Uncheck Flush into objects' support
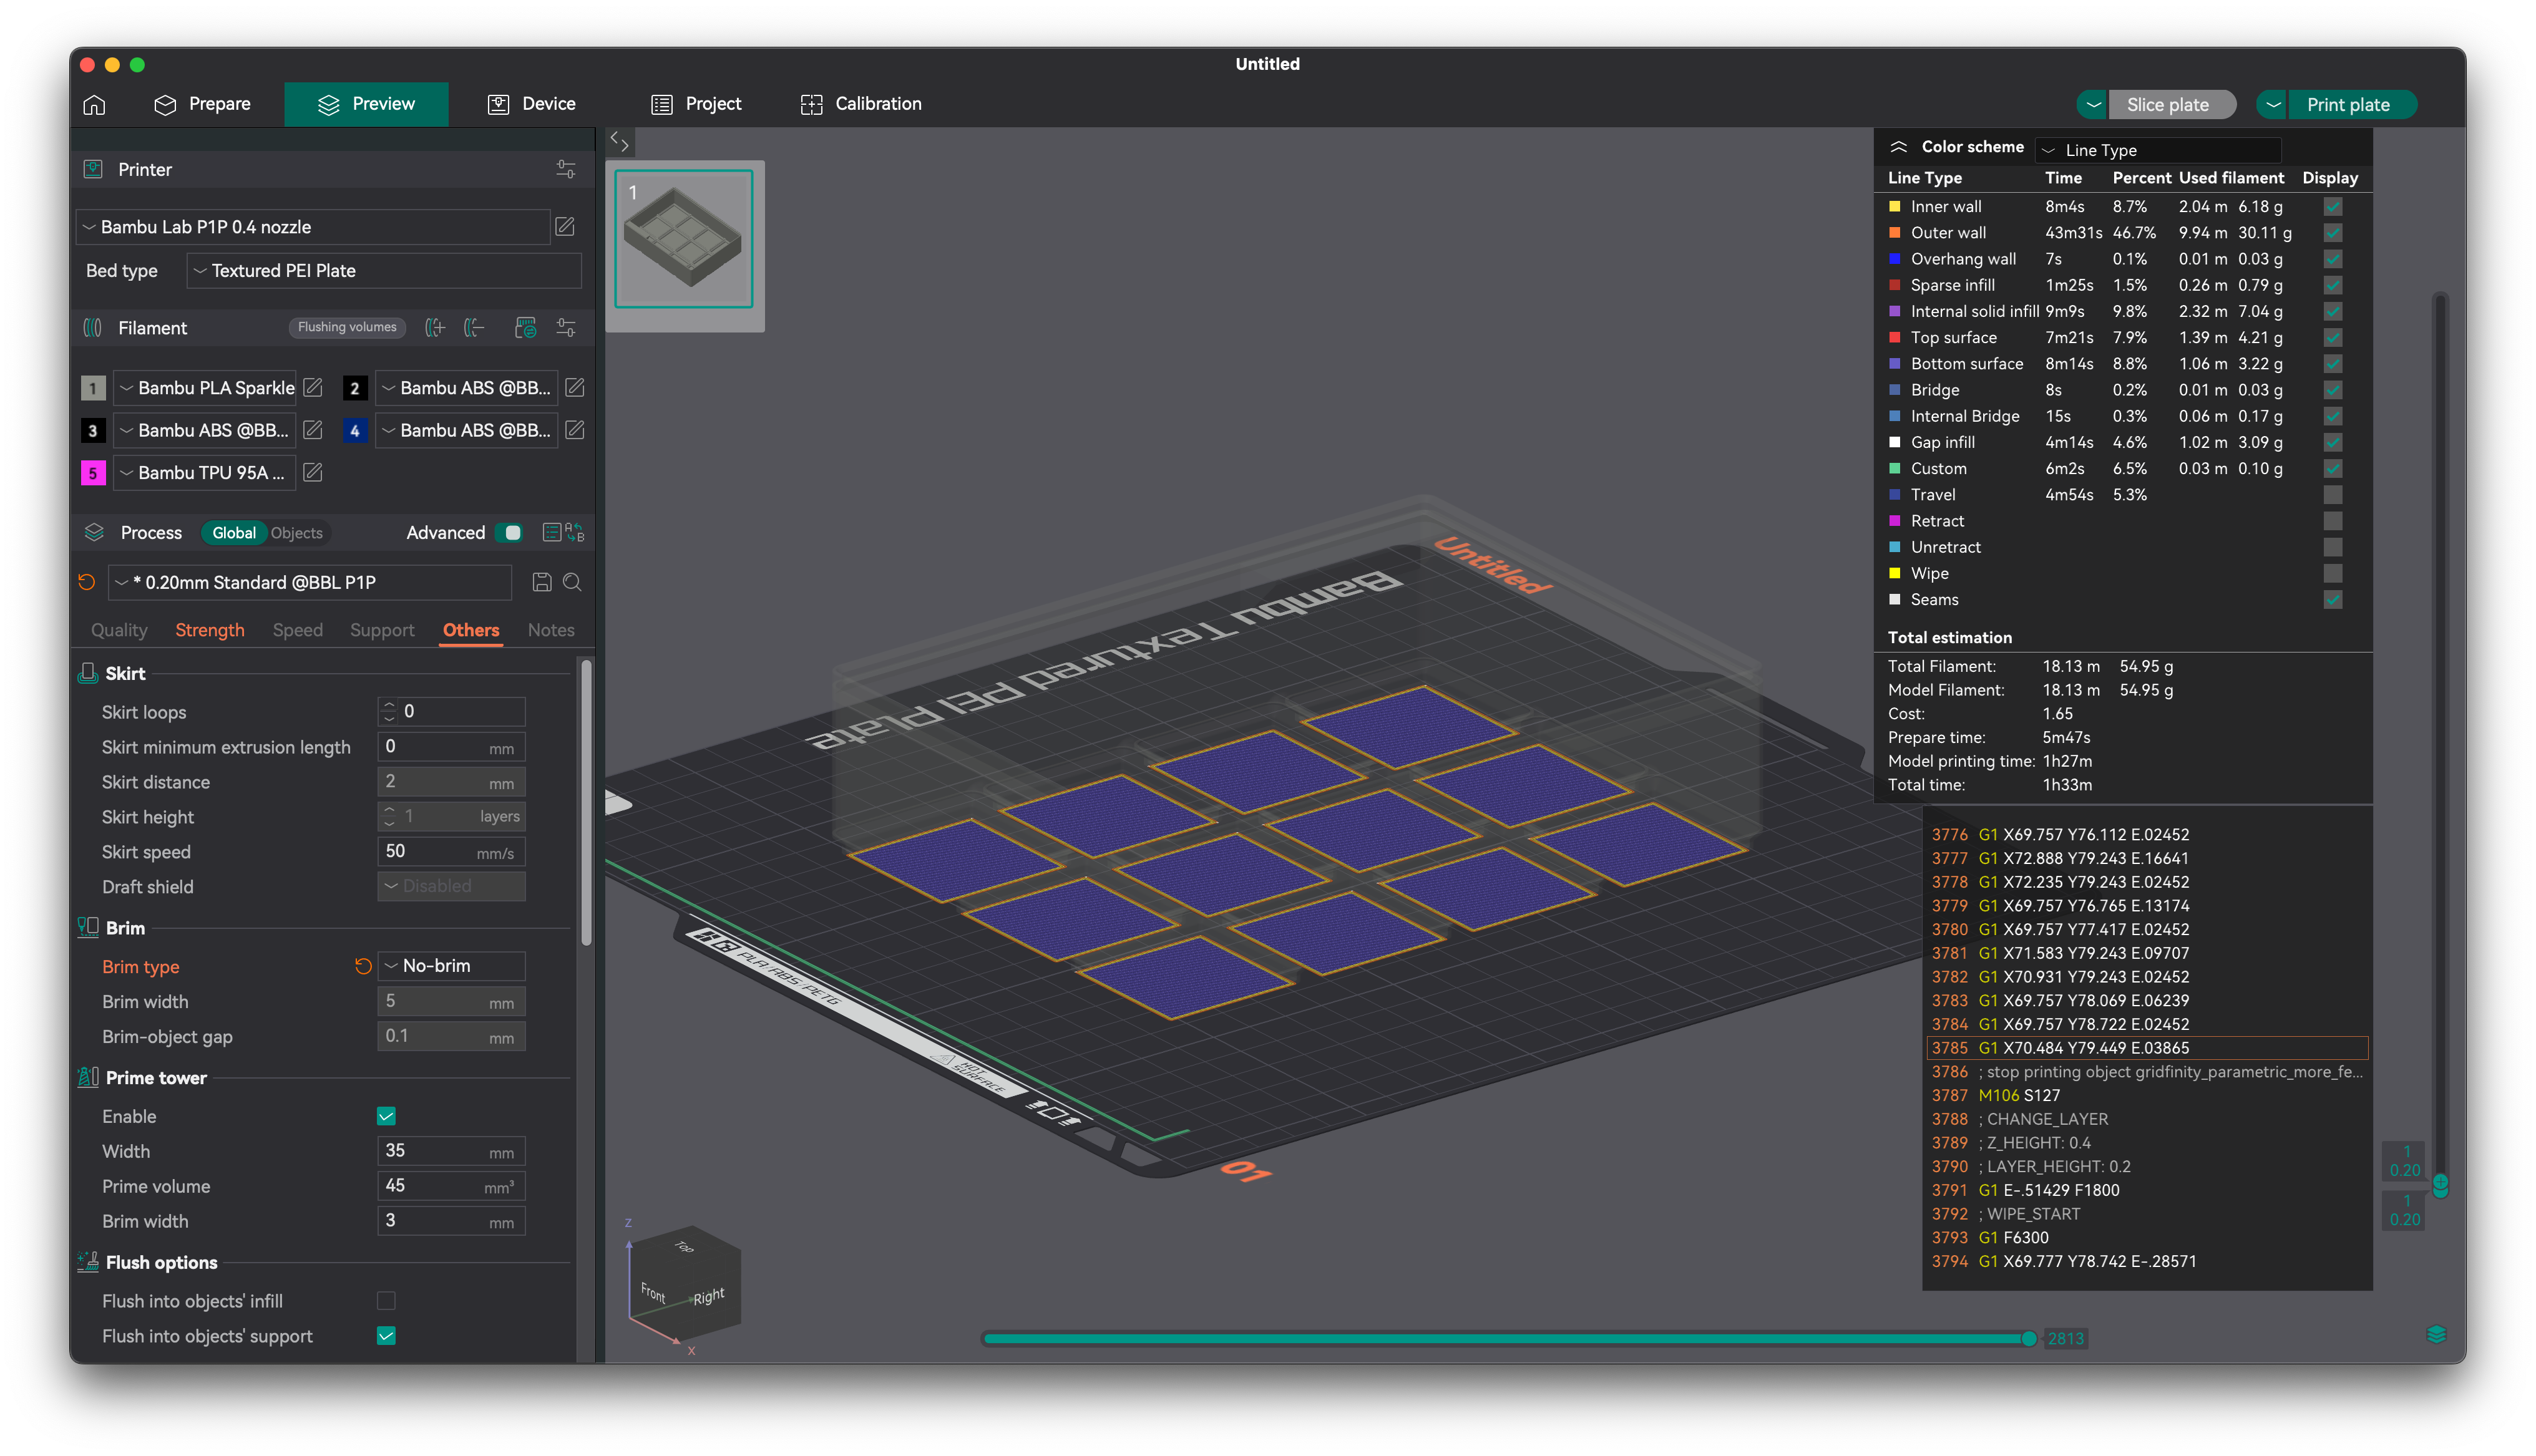Screen dimensions: 2536x1456 click(x=386, y=1336)
